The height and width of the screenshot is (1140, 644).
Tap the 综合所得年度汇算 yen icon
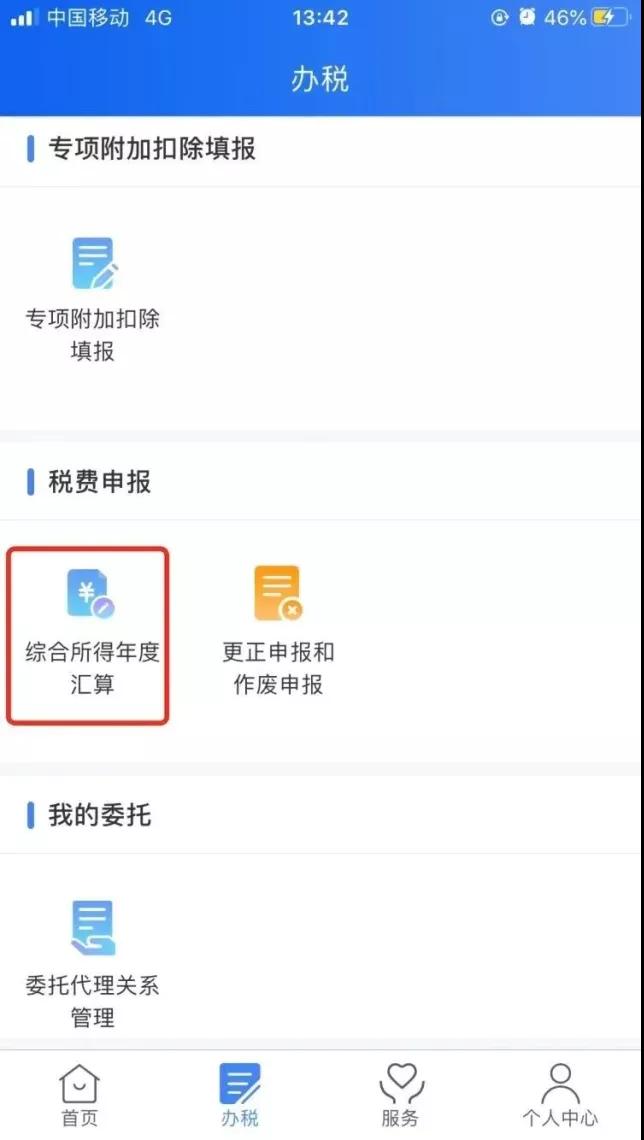tap(92, 593)
